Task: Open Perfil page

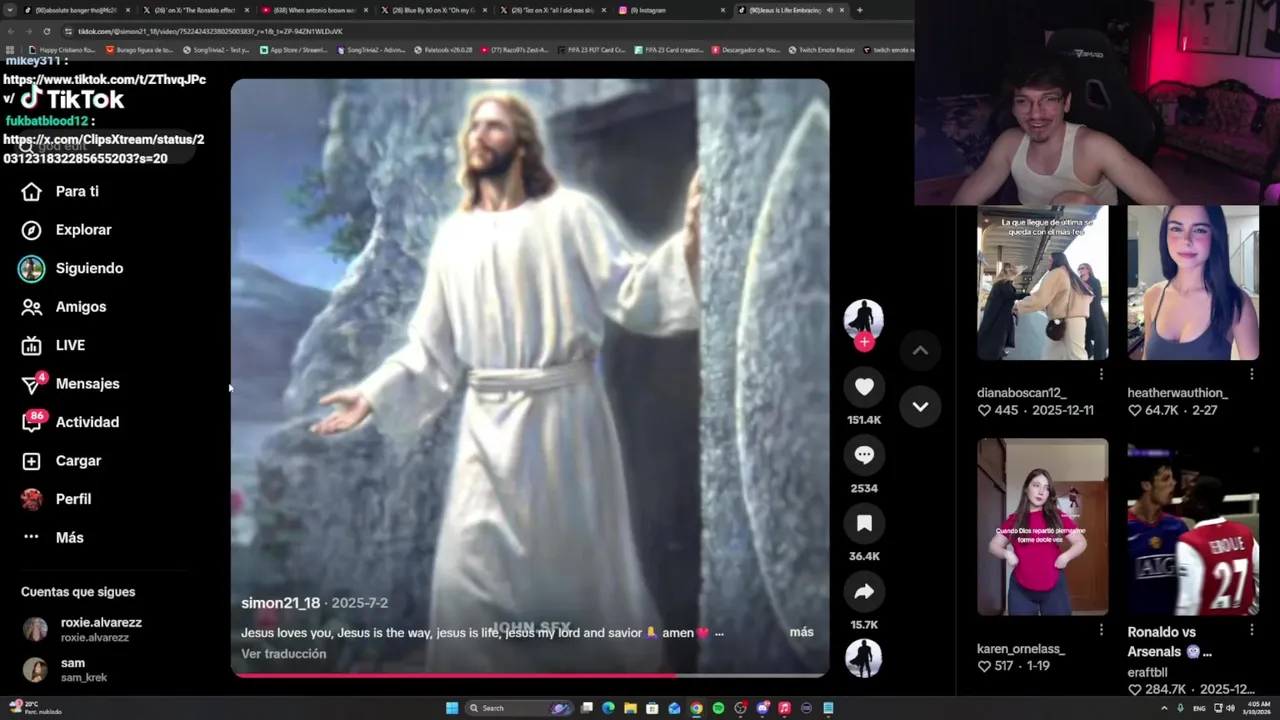Action: point(57,499)
